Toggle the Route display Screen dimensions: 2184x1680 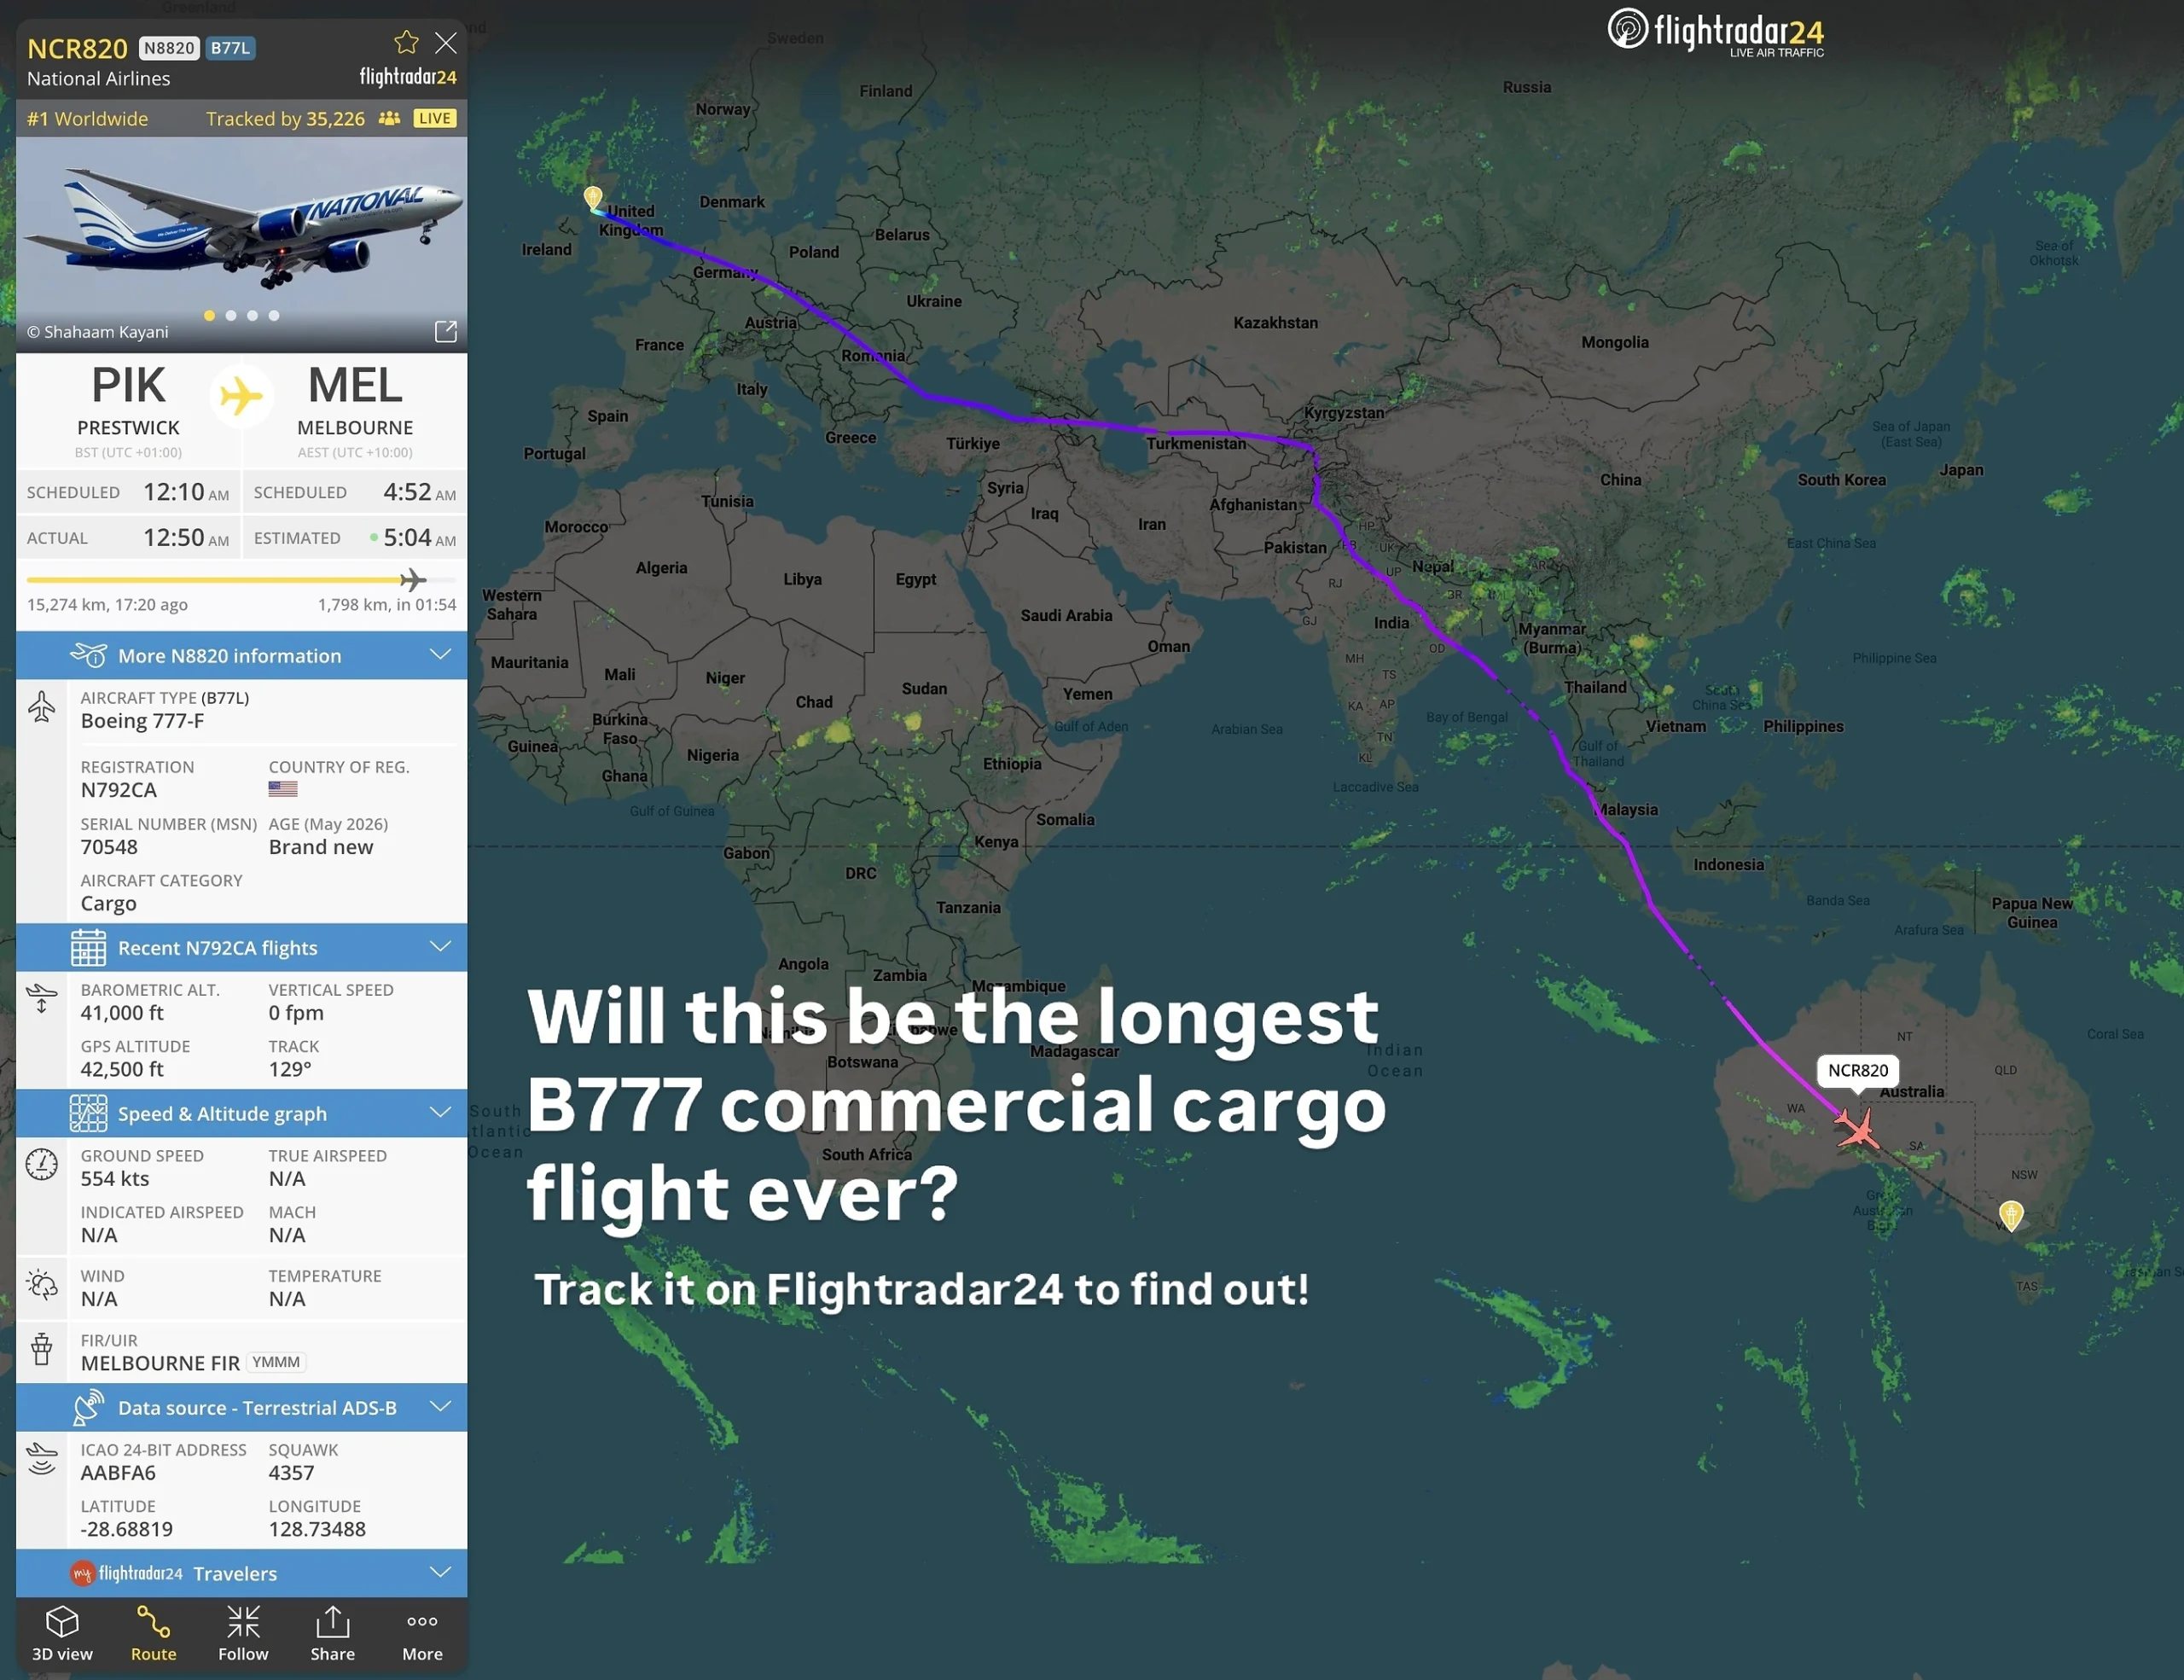153,1634
